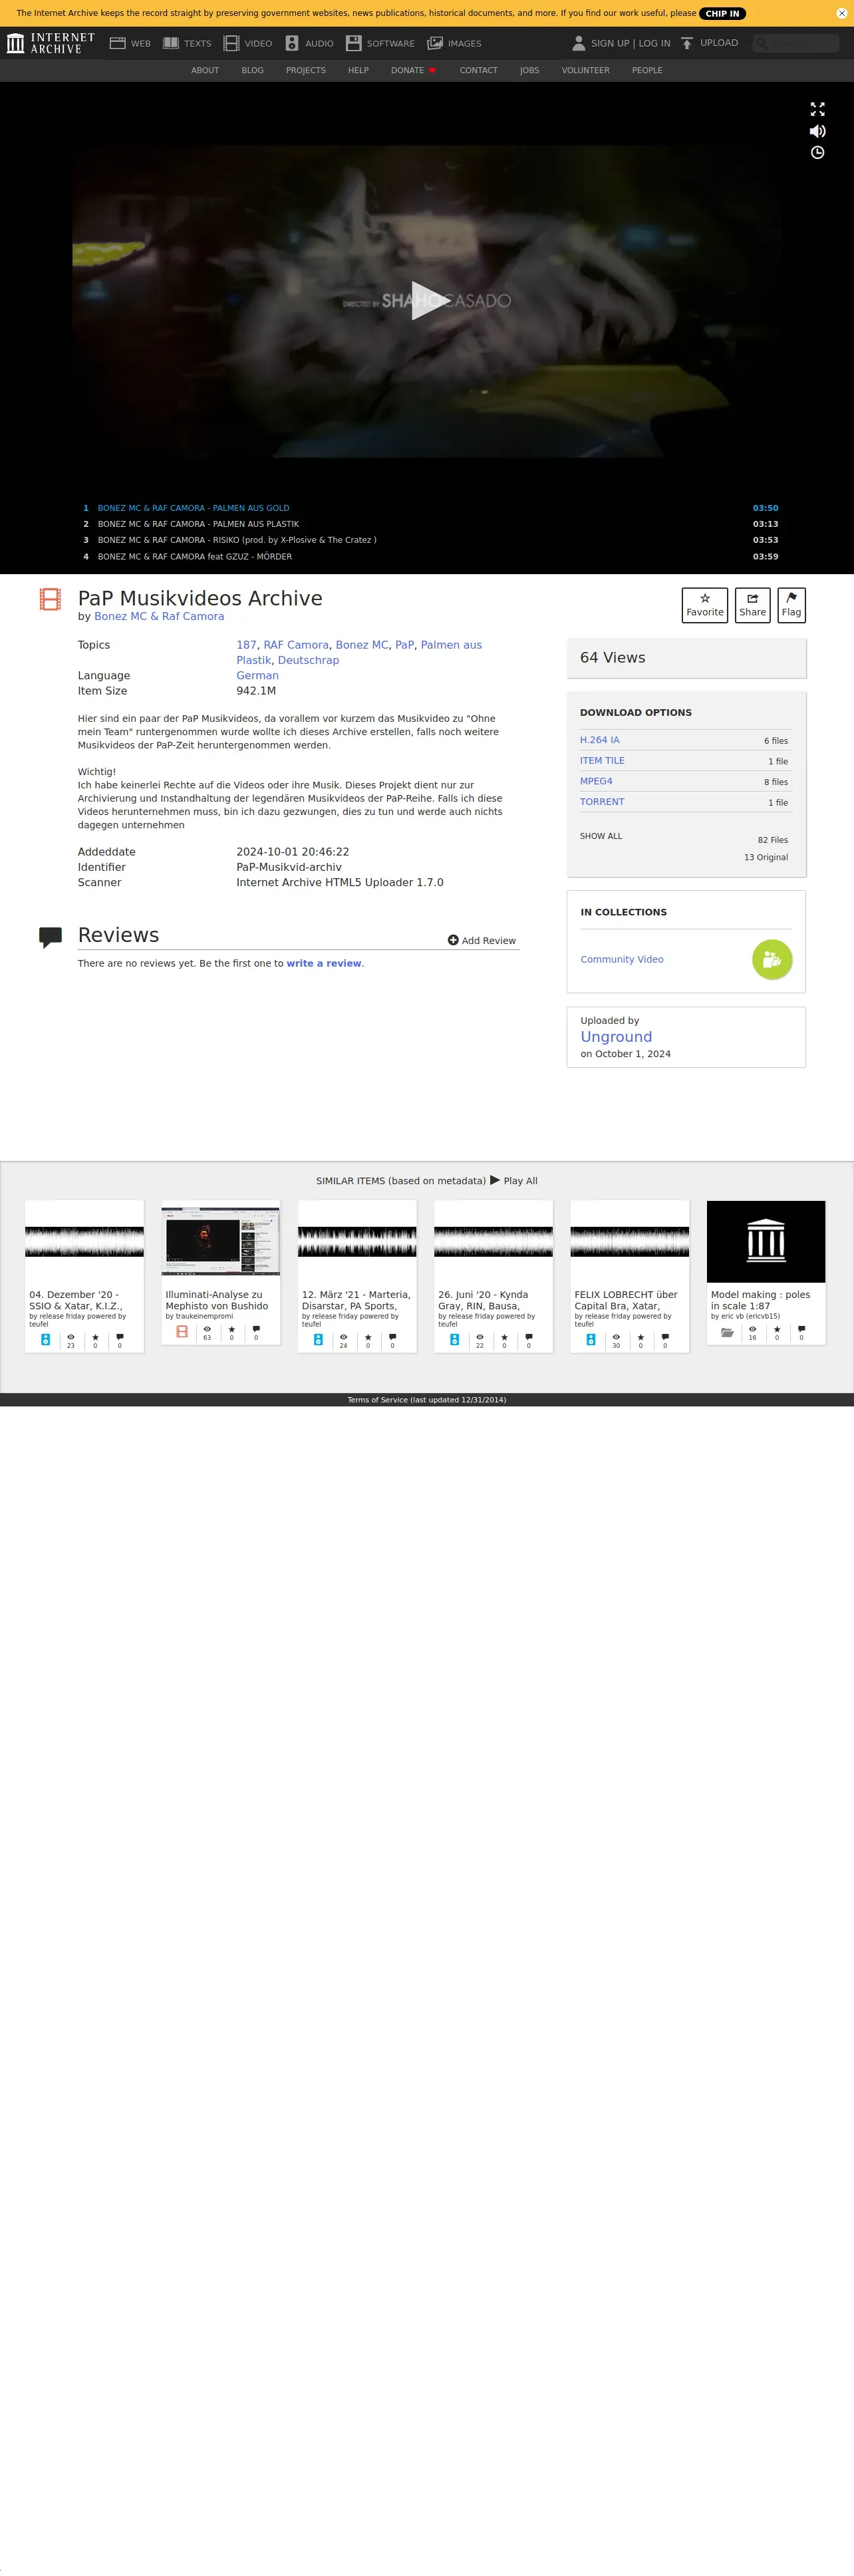Open the Images section in navigation

(x=454, y=43)
